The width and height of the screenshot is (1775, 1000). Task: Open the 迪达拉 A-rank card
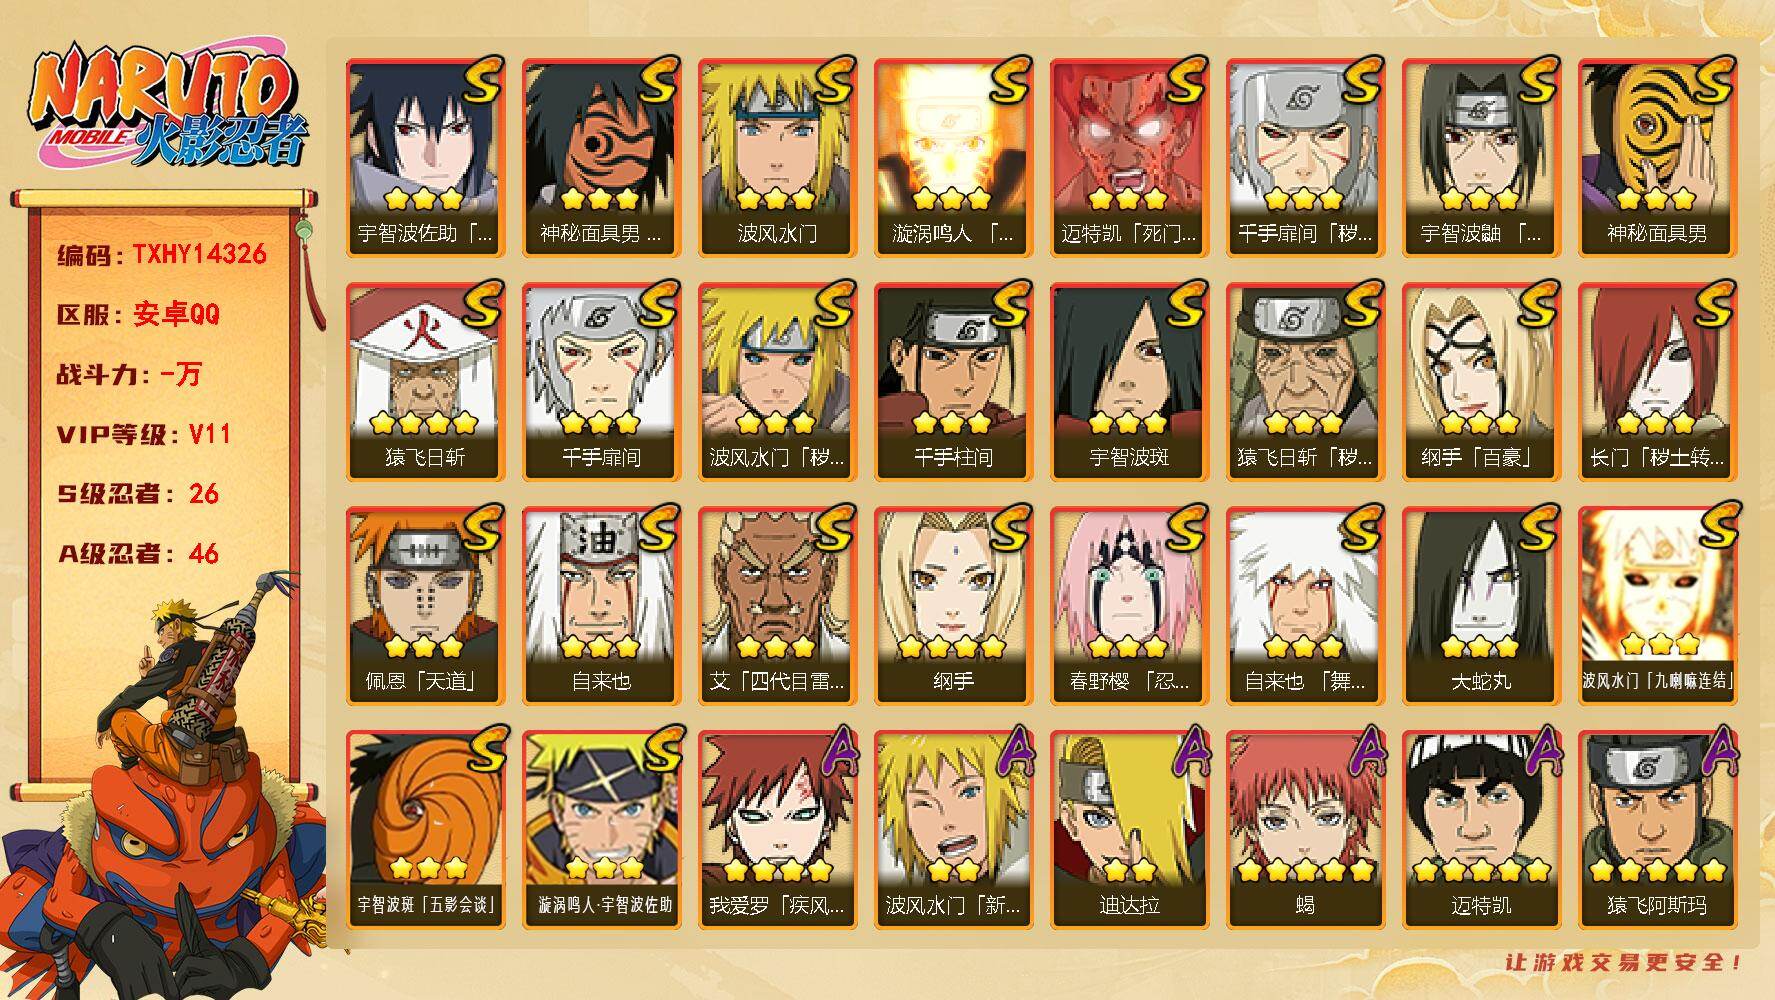click(1128, 829)
